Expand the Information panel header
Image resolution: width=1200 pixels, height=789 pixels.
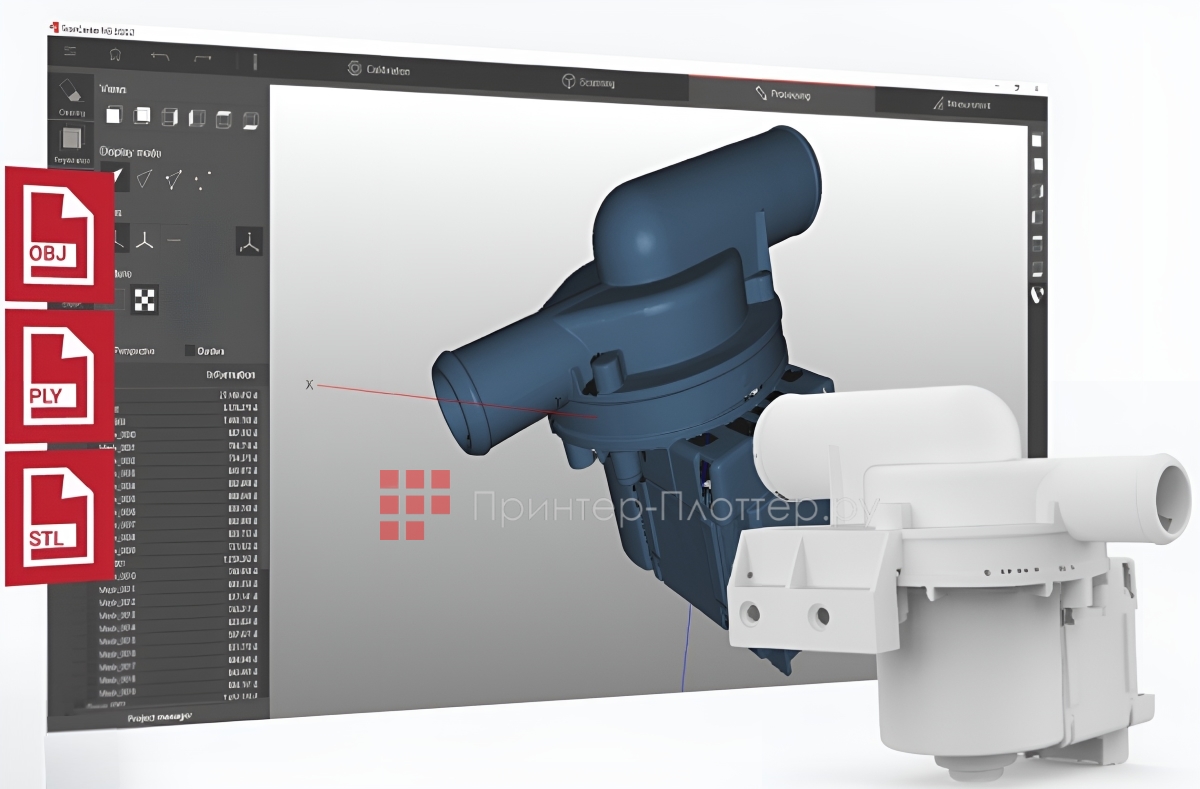pyautogui.click(x=231, y=374)
